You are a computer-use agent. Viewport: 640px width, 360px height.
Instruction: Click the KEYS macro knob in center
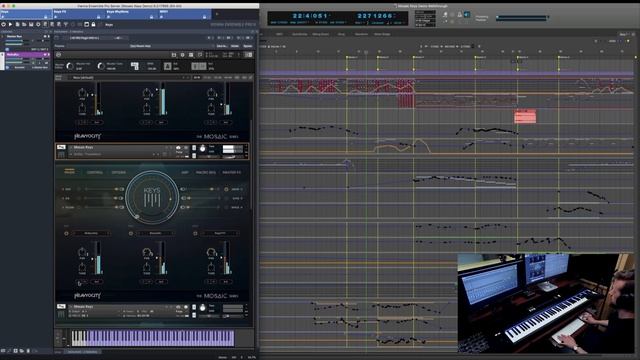tap(152, 198)
